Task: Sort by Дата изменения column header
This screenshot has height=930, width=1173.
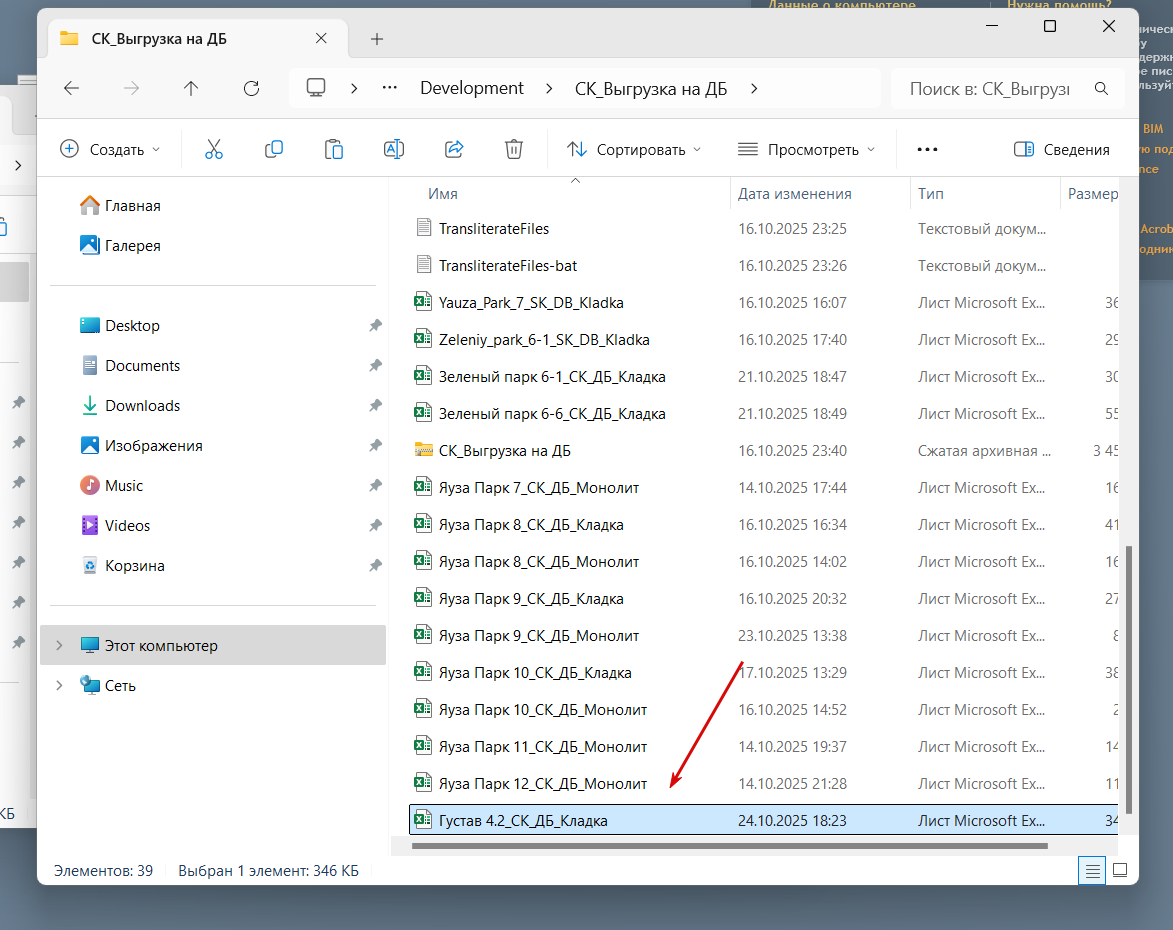Action: coord(794,194)
